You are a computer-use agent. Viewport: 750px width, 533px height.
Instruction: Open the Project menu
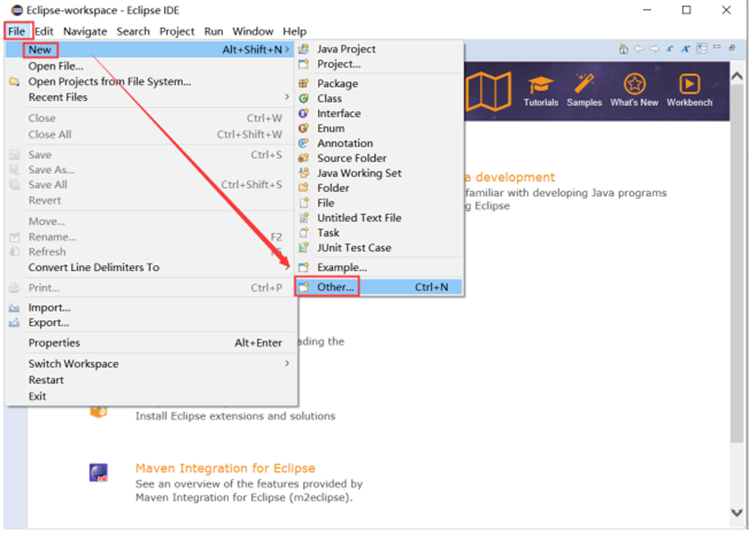(x=177, y=32)
